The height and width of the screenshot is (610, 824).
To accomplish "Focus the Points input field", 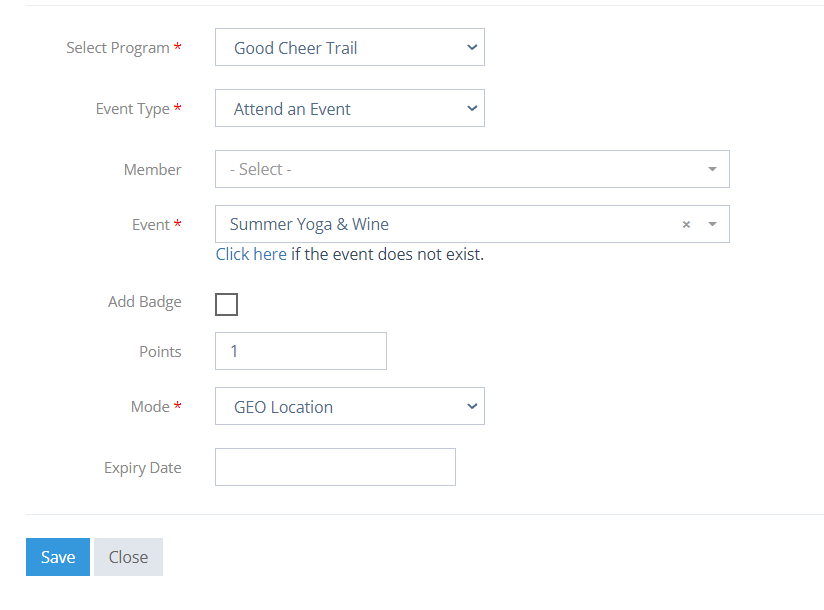I will (x=301, y=351).
